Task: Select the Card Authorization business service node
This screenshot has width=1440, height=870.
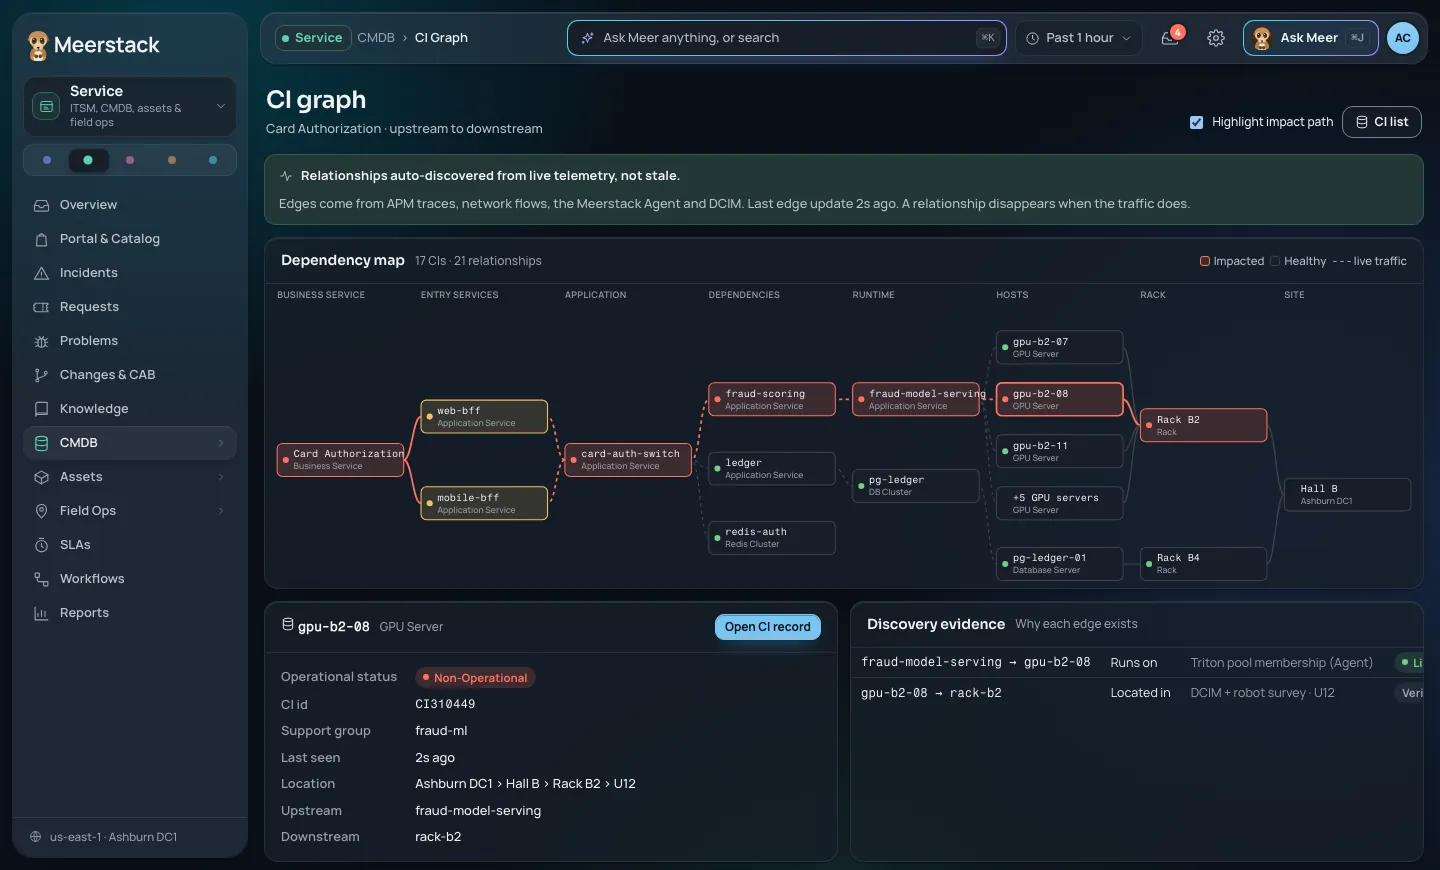Action: [341, 460]
